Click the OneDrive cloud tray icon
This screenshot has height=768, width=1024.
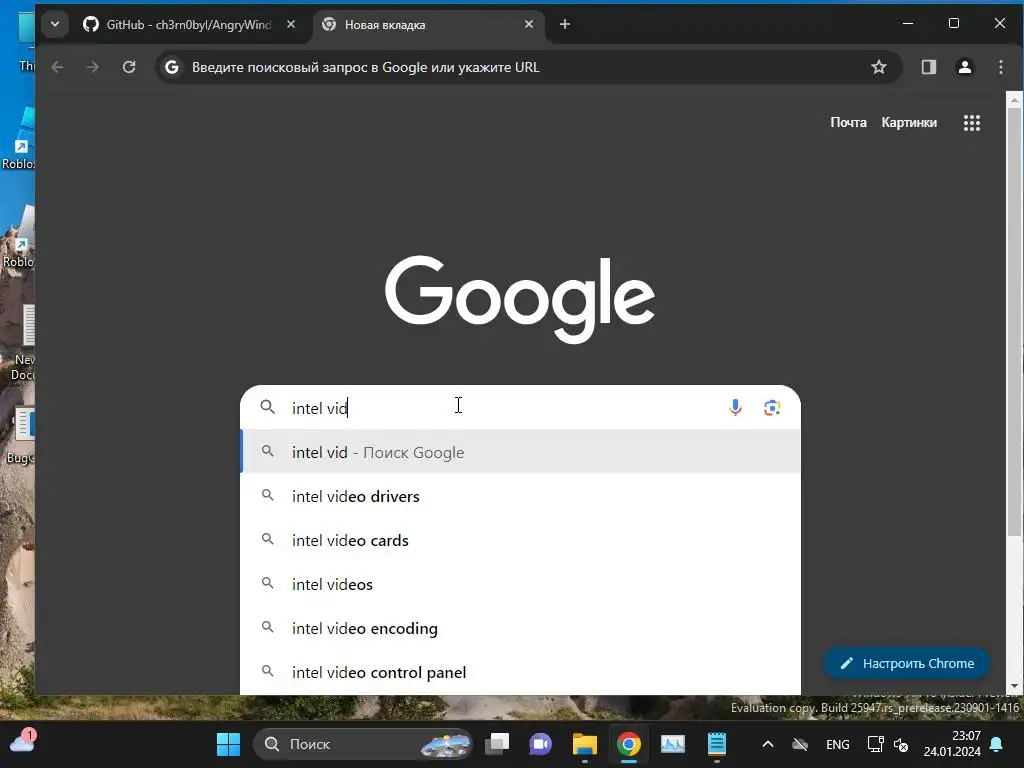(800, 744)
